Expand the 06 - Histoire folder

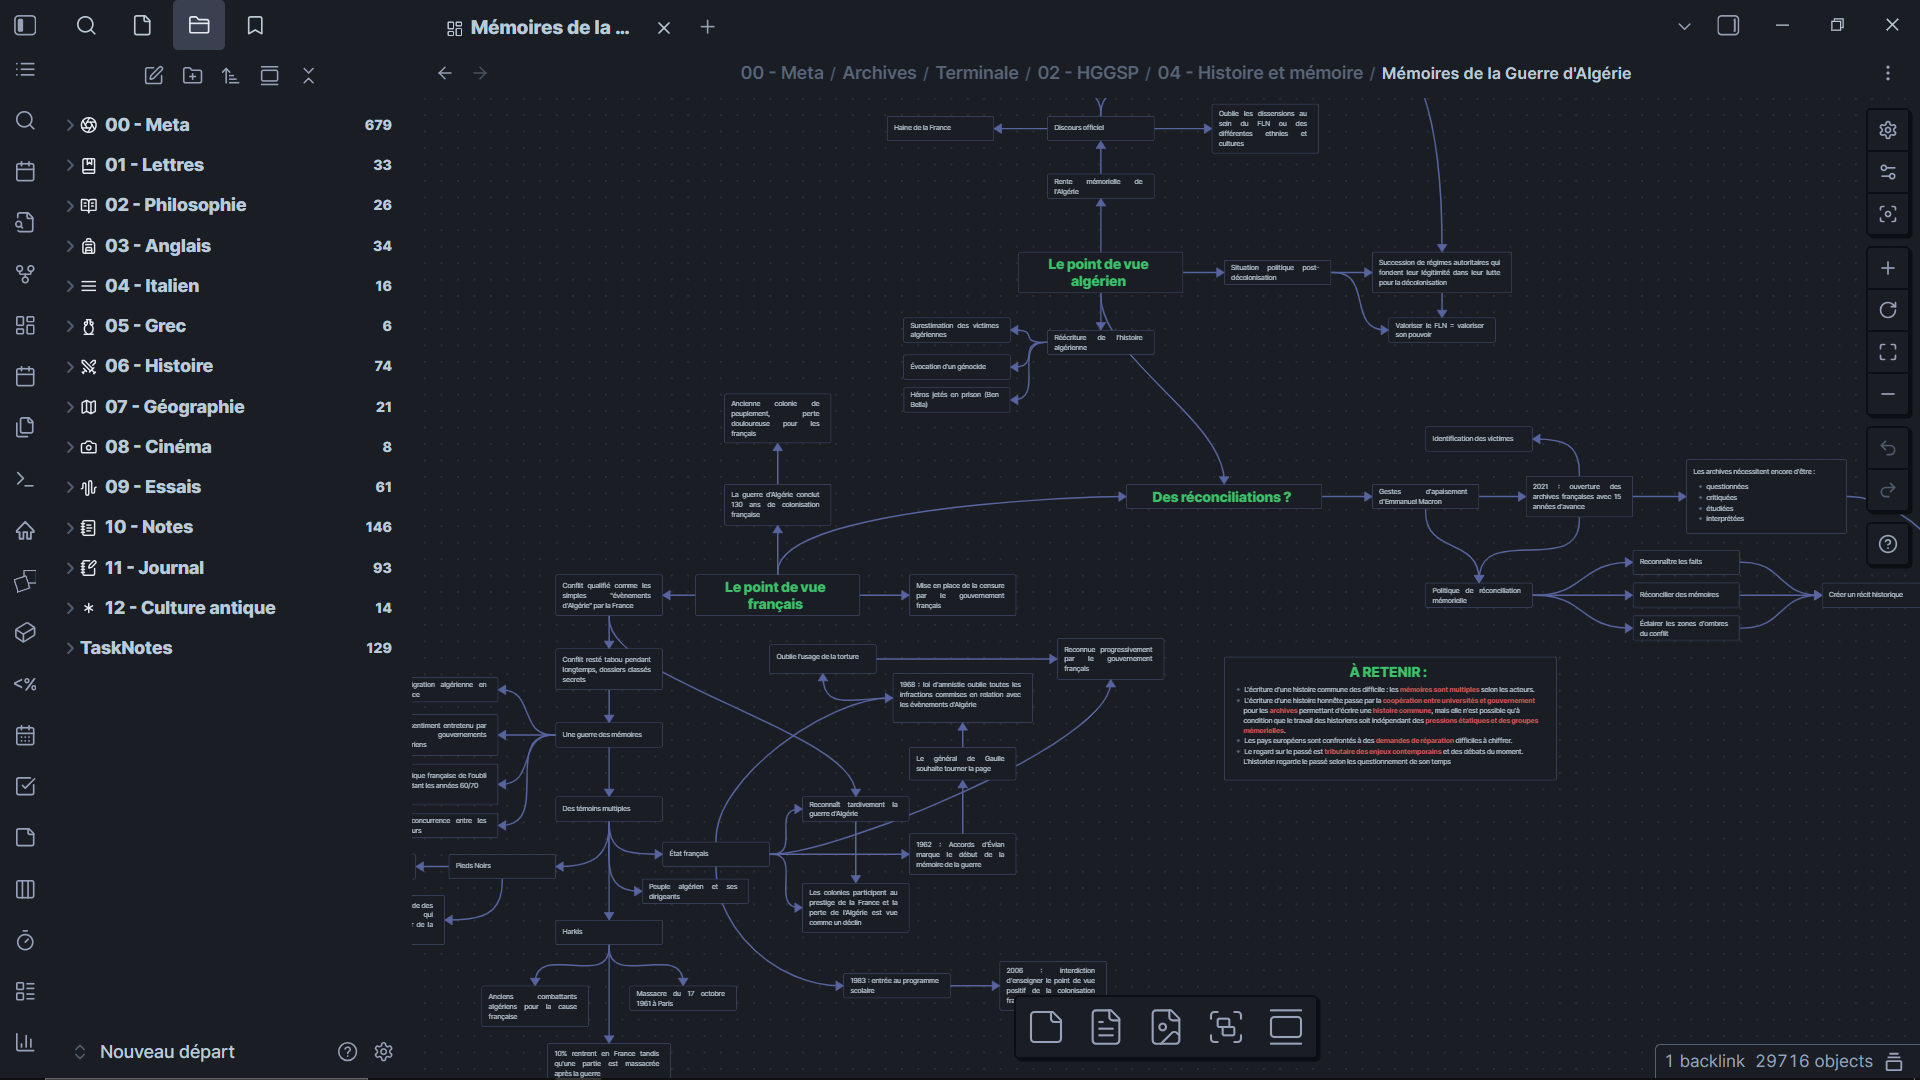click(70, 366)
